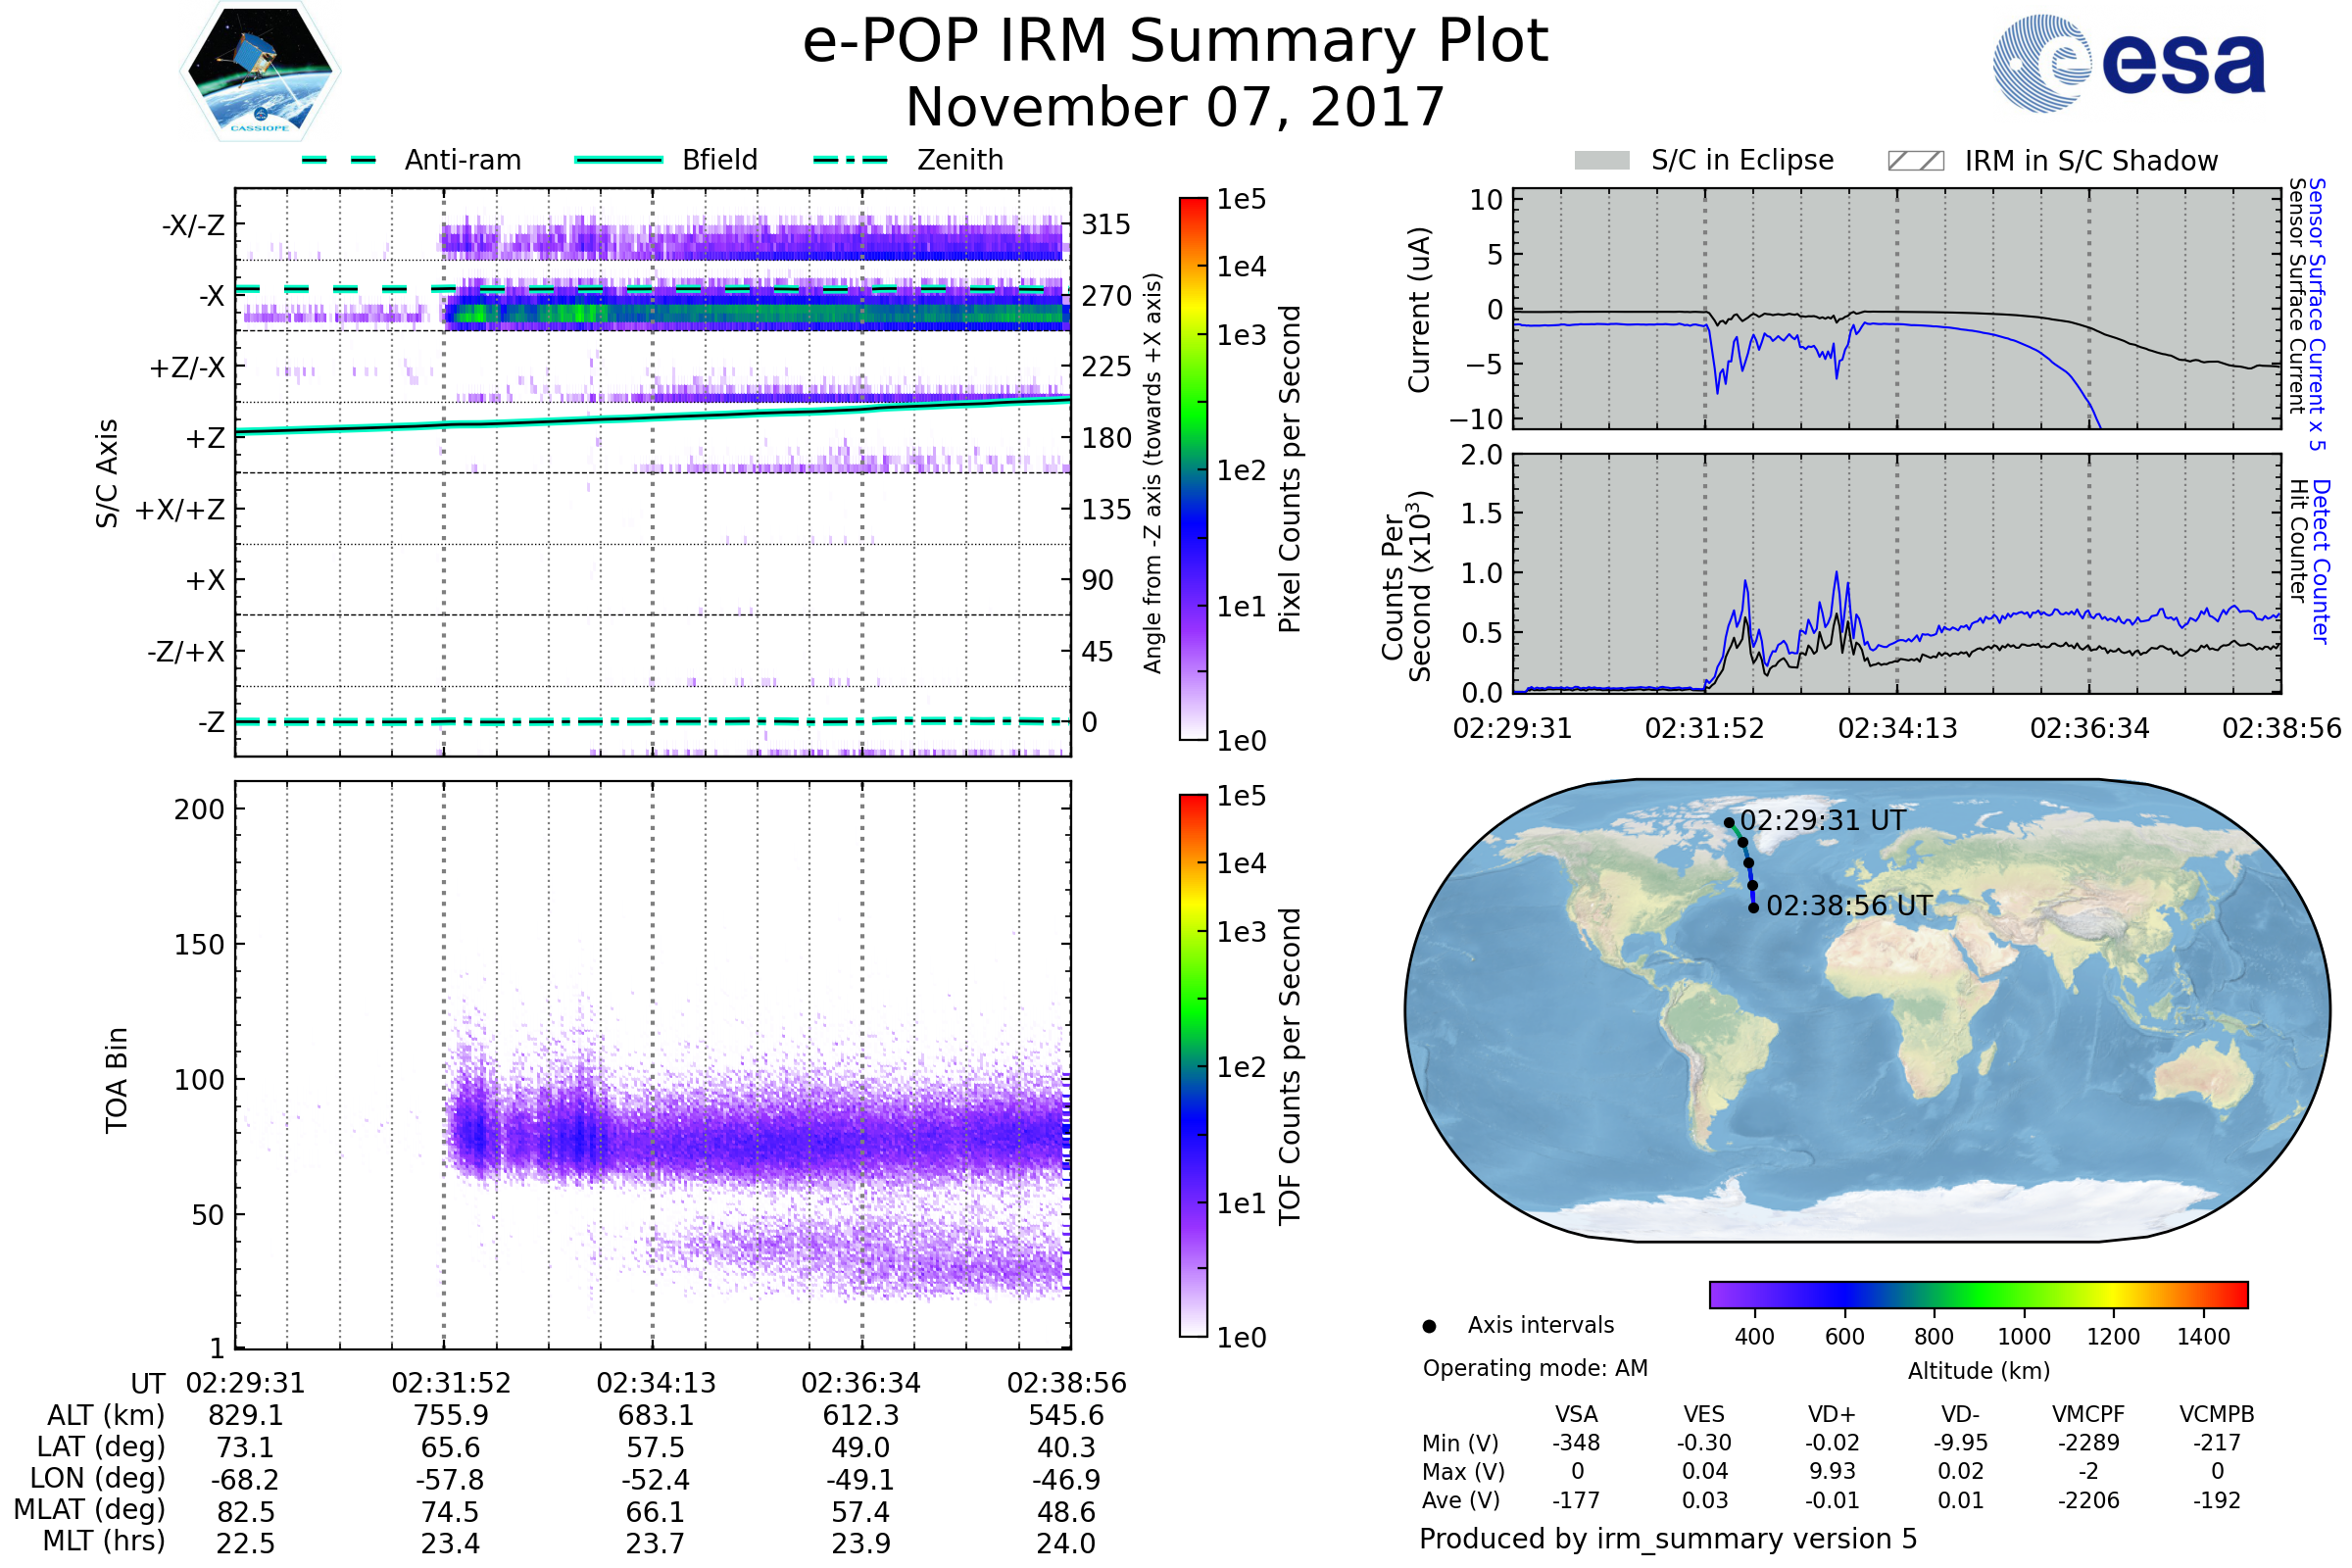The width and height of the screenshot is (2352, 1568).
Task: Click the November 07, 2017 date text
Action: pos(1175,108)
